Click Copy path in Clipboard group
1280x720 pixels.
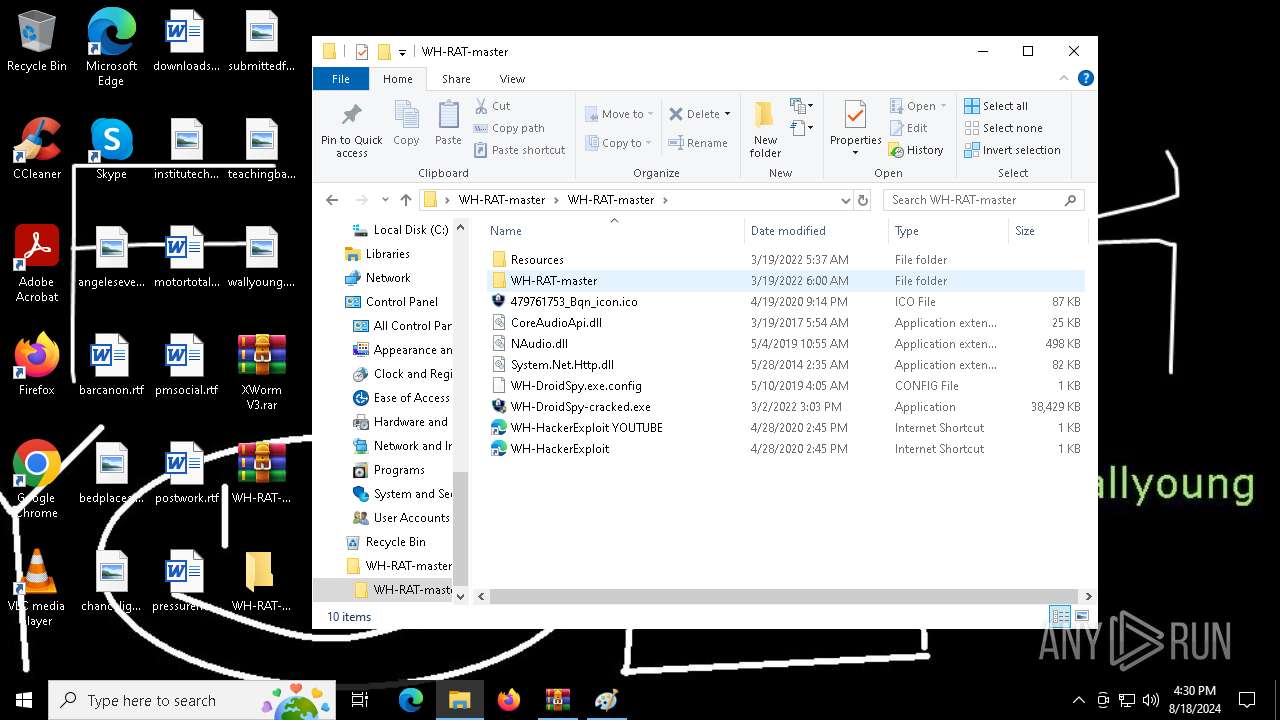point(509,128)
